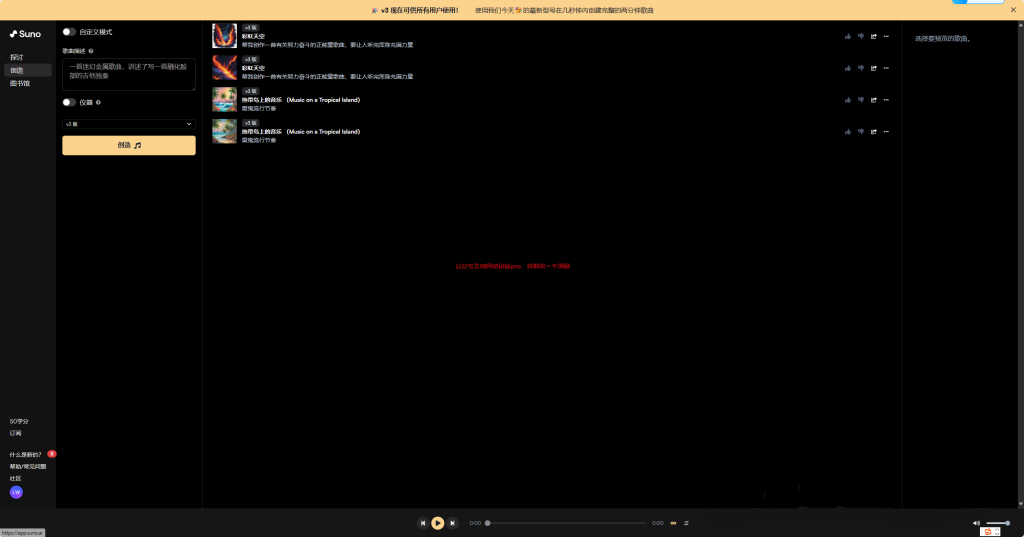Open the 订阅 subscribe link
This screenshot has height=537, width=1024.
coord(16,433)
